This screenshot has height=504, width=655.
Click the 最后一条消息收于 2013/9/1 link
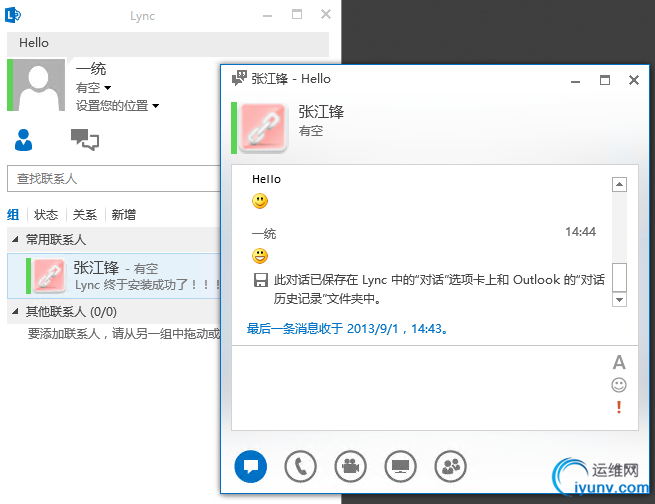point(348,329)
